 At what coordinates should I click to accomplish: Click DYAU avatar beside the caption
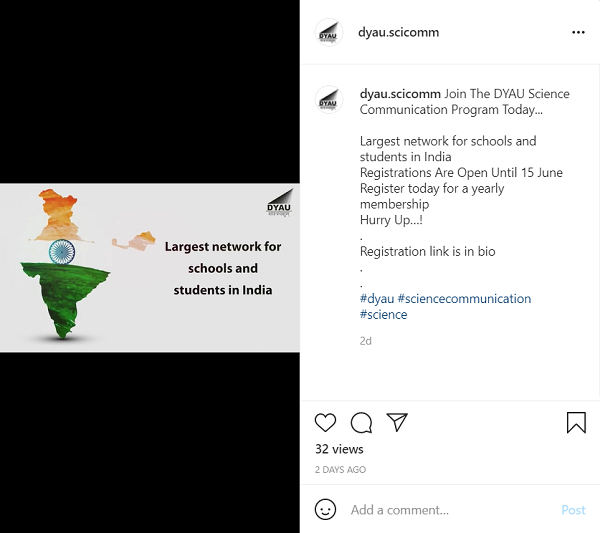(328, 99)
